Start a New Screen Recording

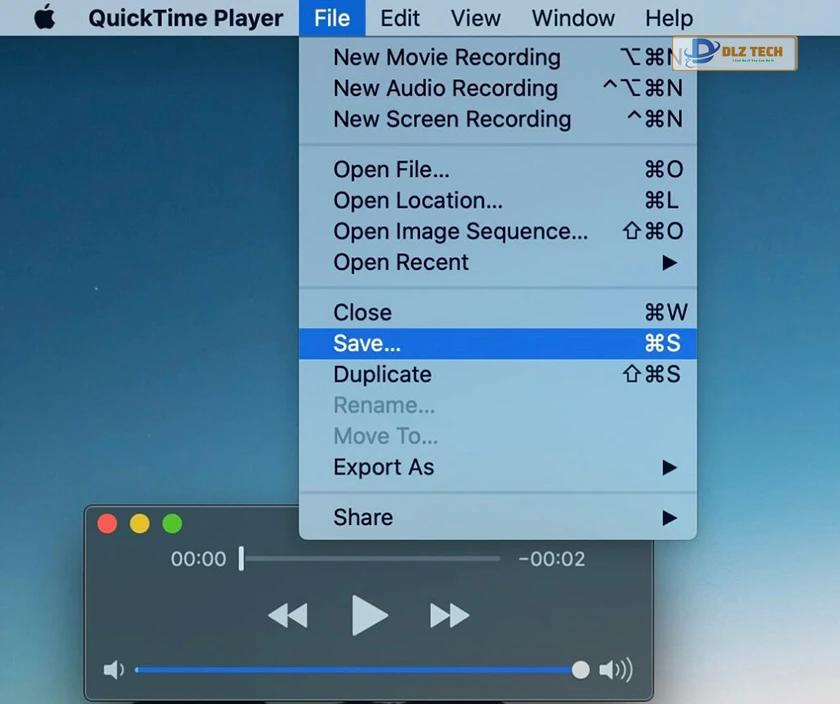[498, 119]
